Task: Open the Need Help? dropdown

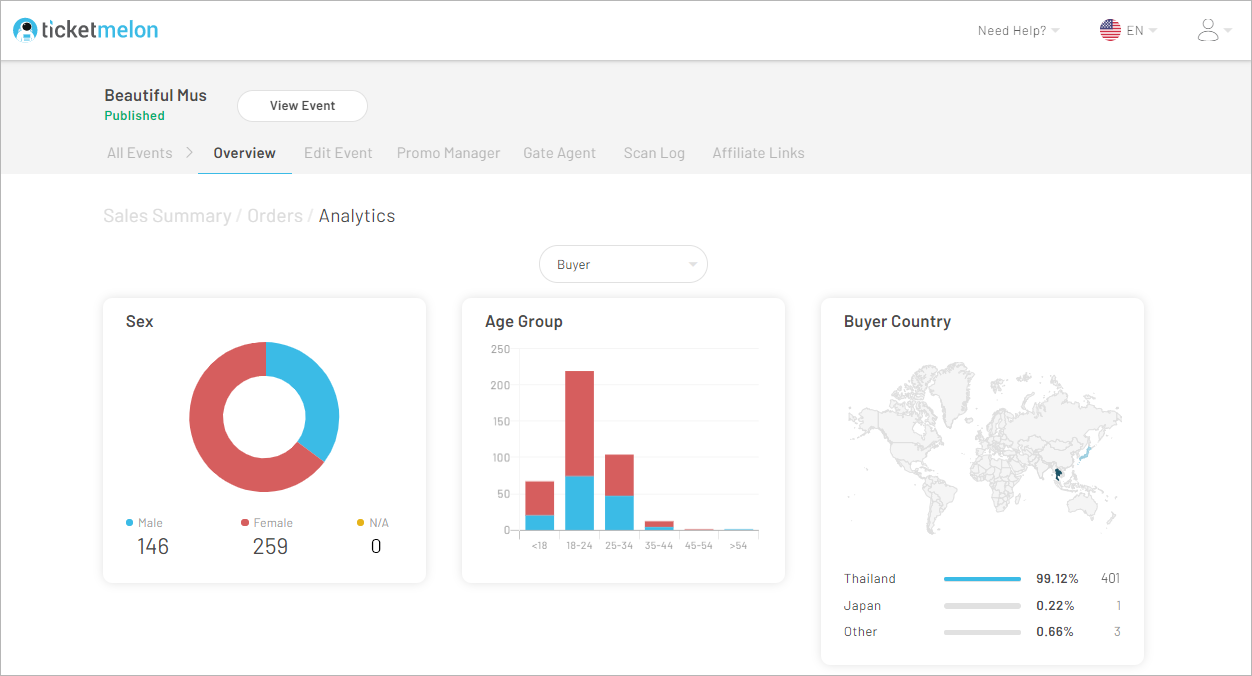Action: tap(1019, 31)
